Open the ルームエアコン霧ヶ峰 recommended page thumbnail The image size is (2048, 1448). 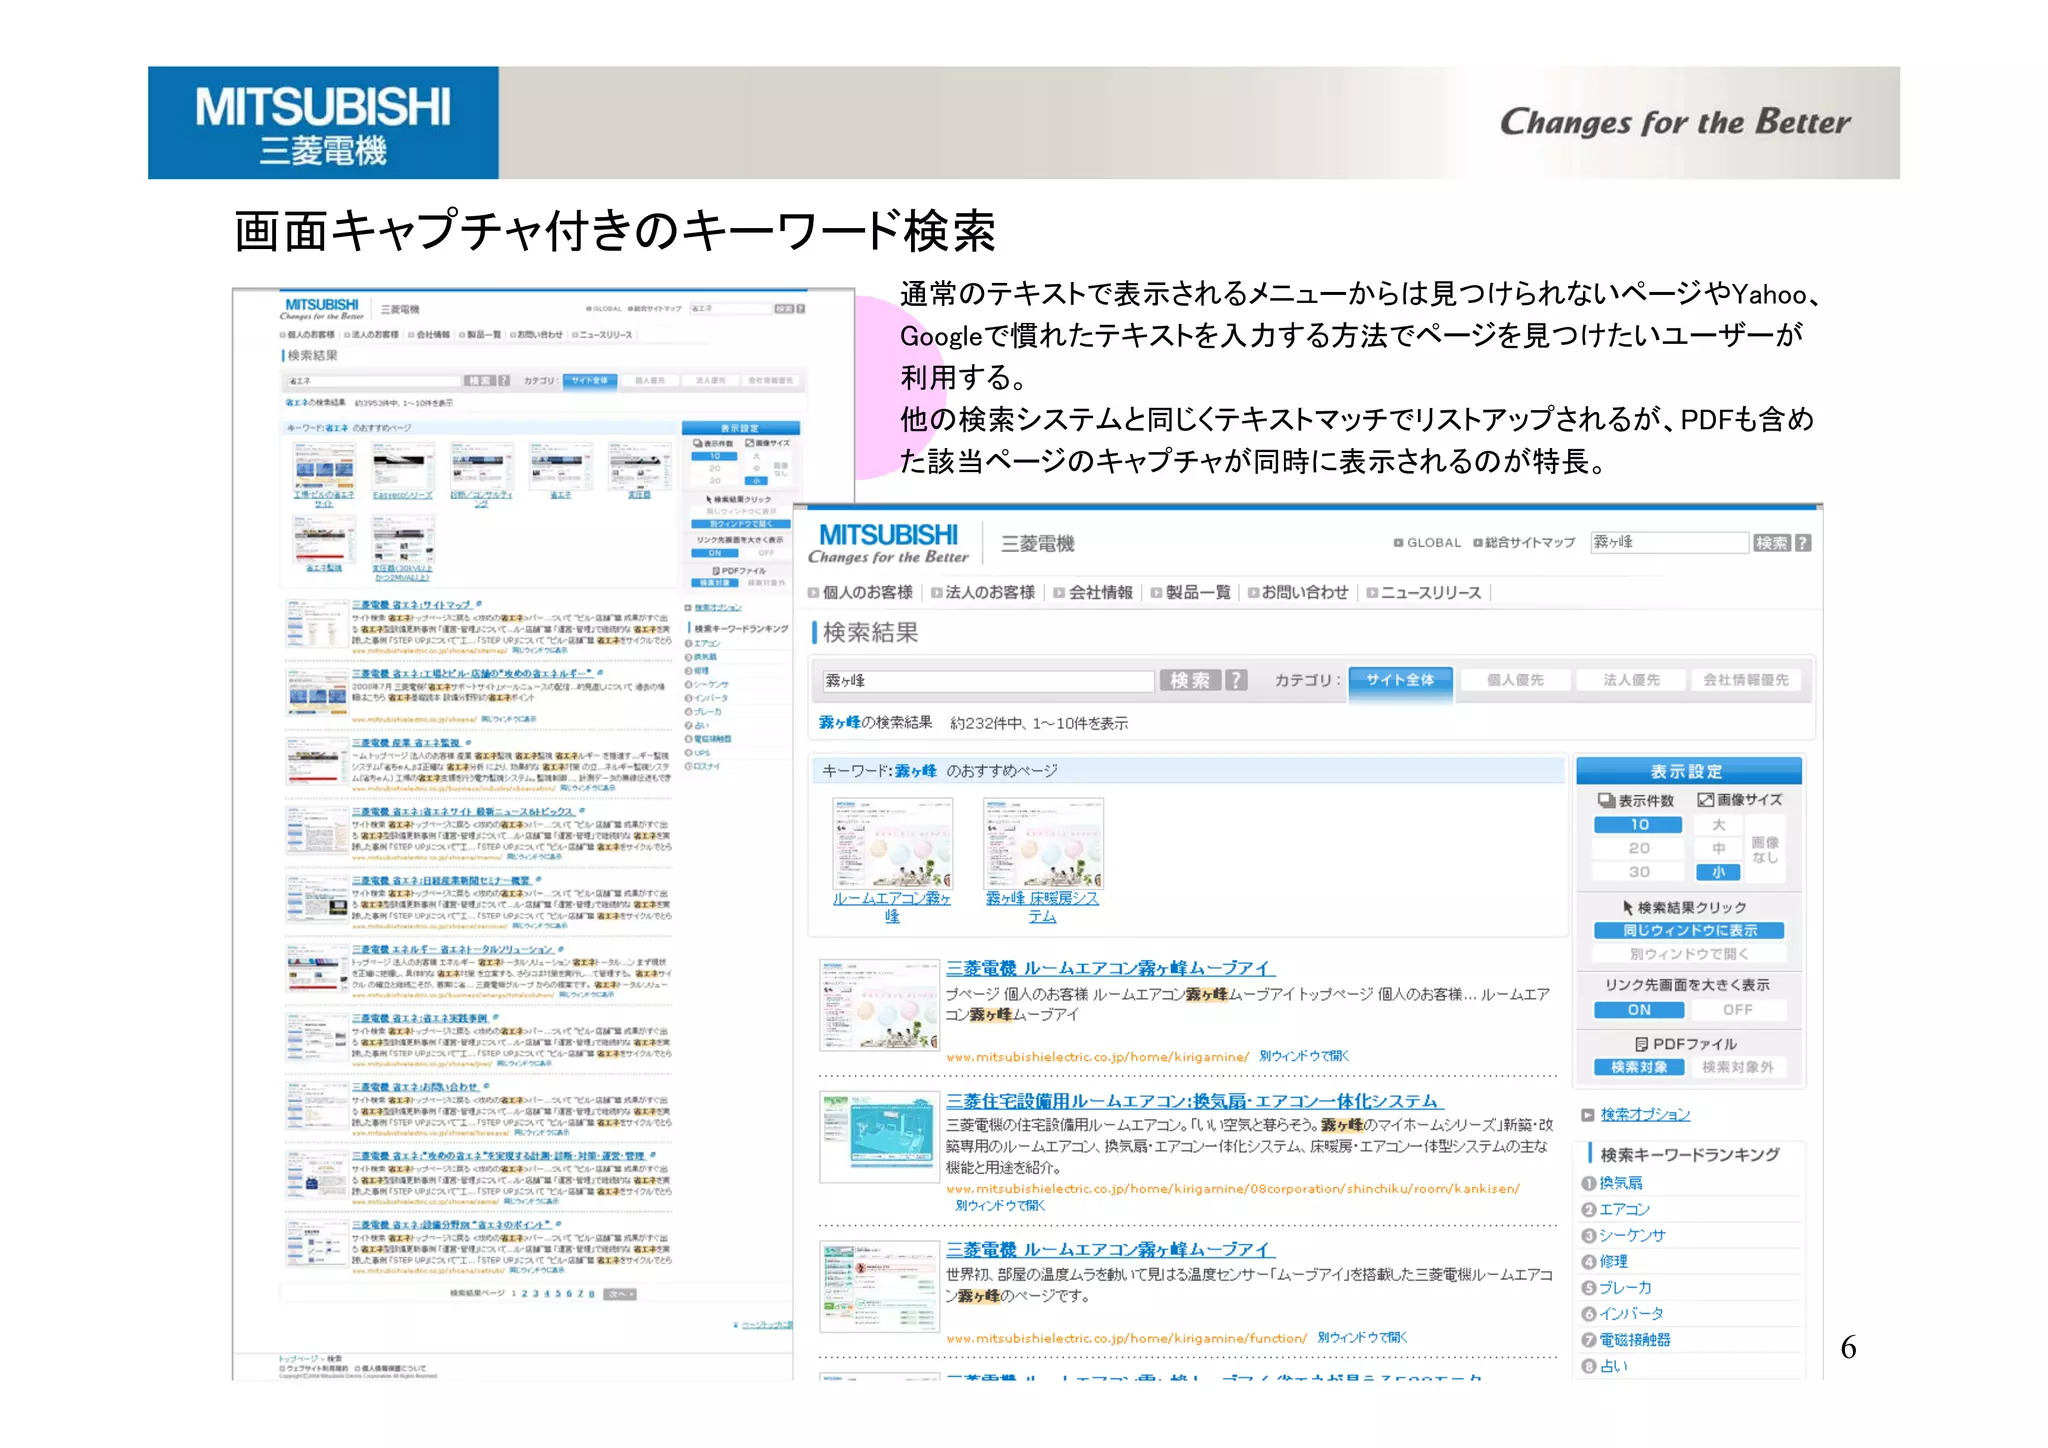[x=892, y=842]
